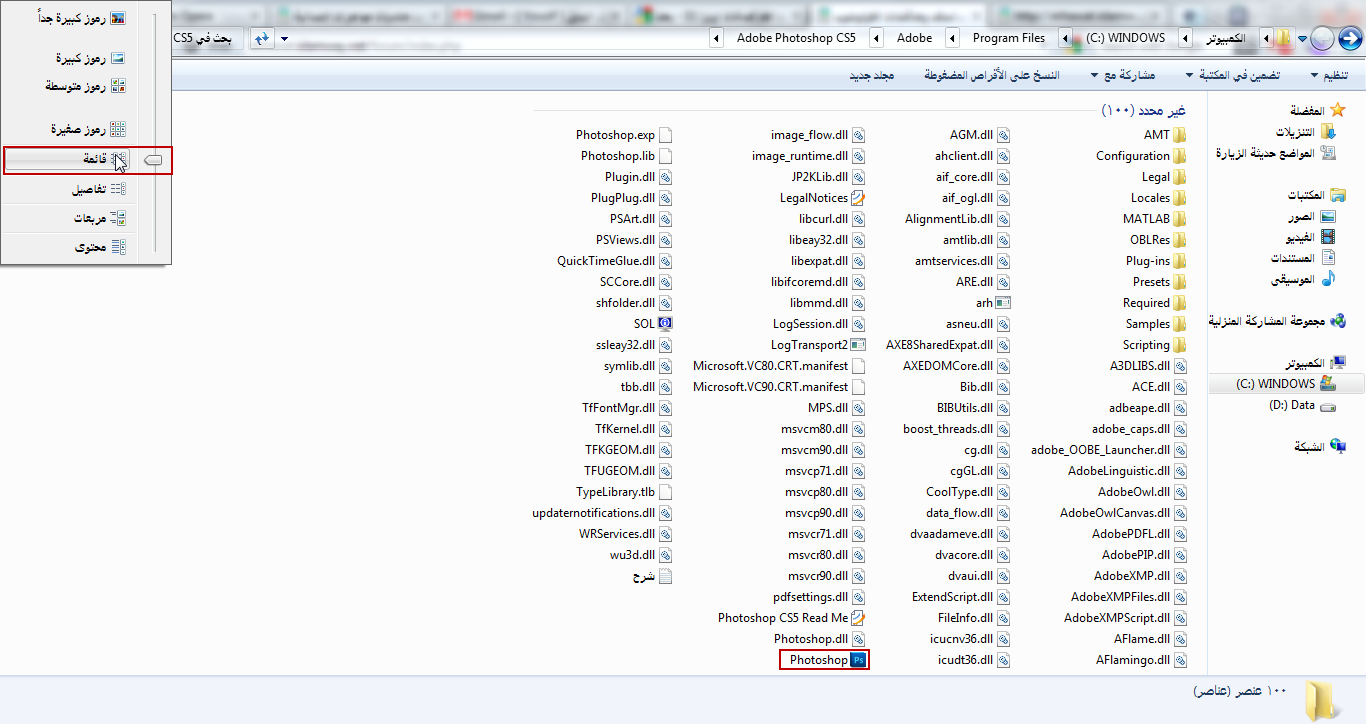Open الفيديو (Videos) library
The height and width of the screenshot is (724, 1366).
point(1310,237)
